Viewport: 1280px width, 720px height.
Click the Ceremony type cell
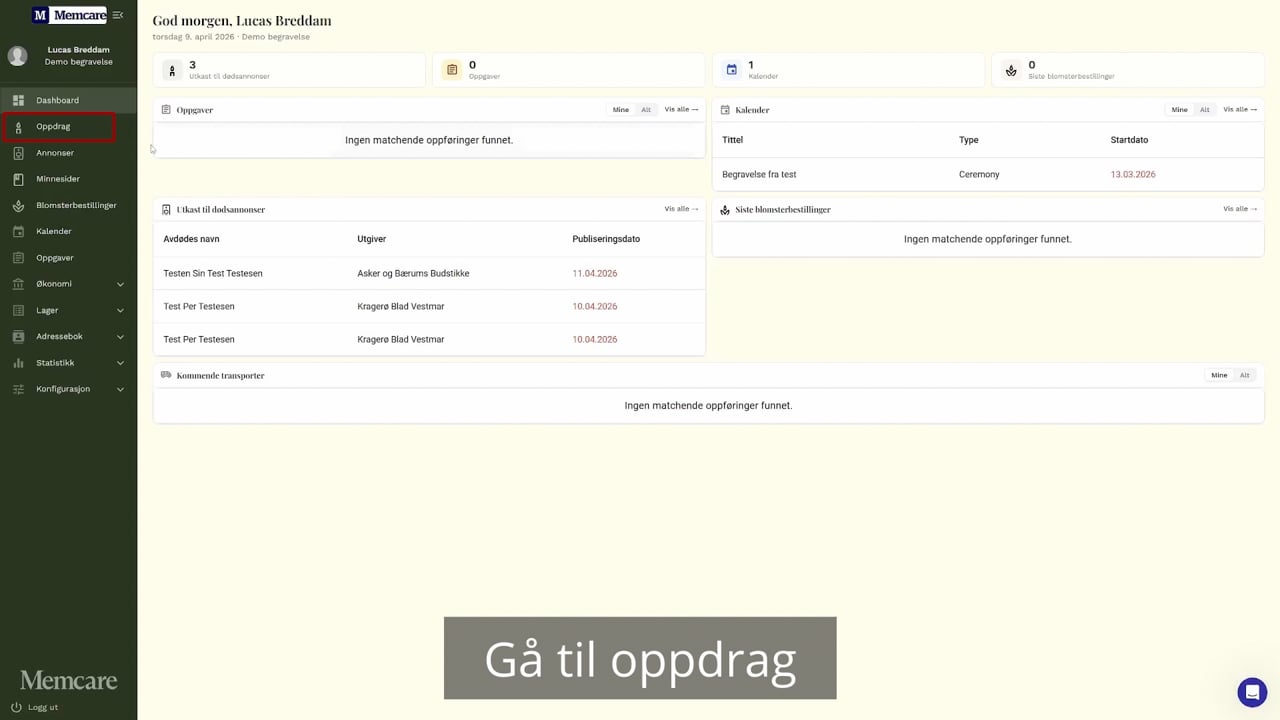(979, 174)
